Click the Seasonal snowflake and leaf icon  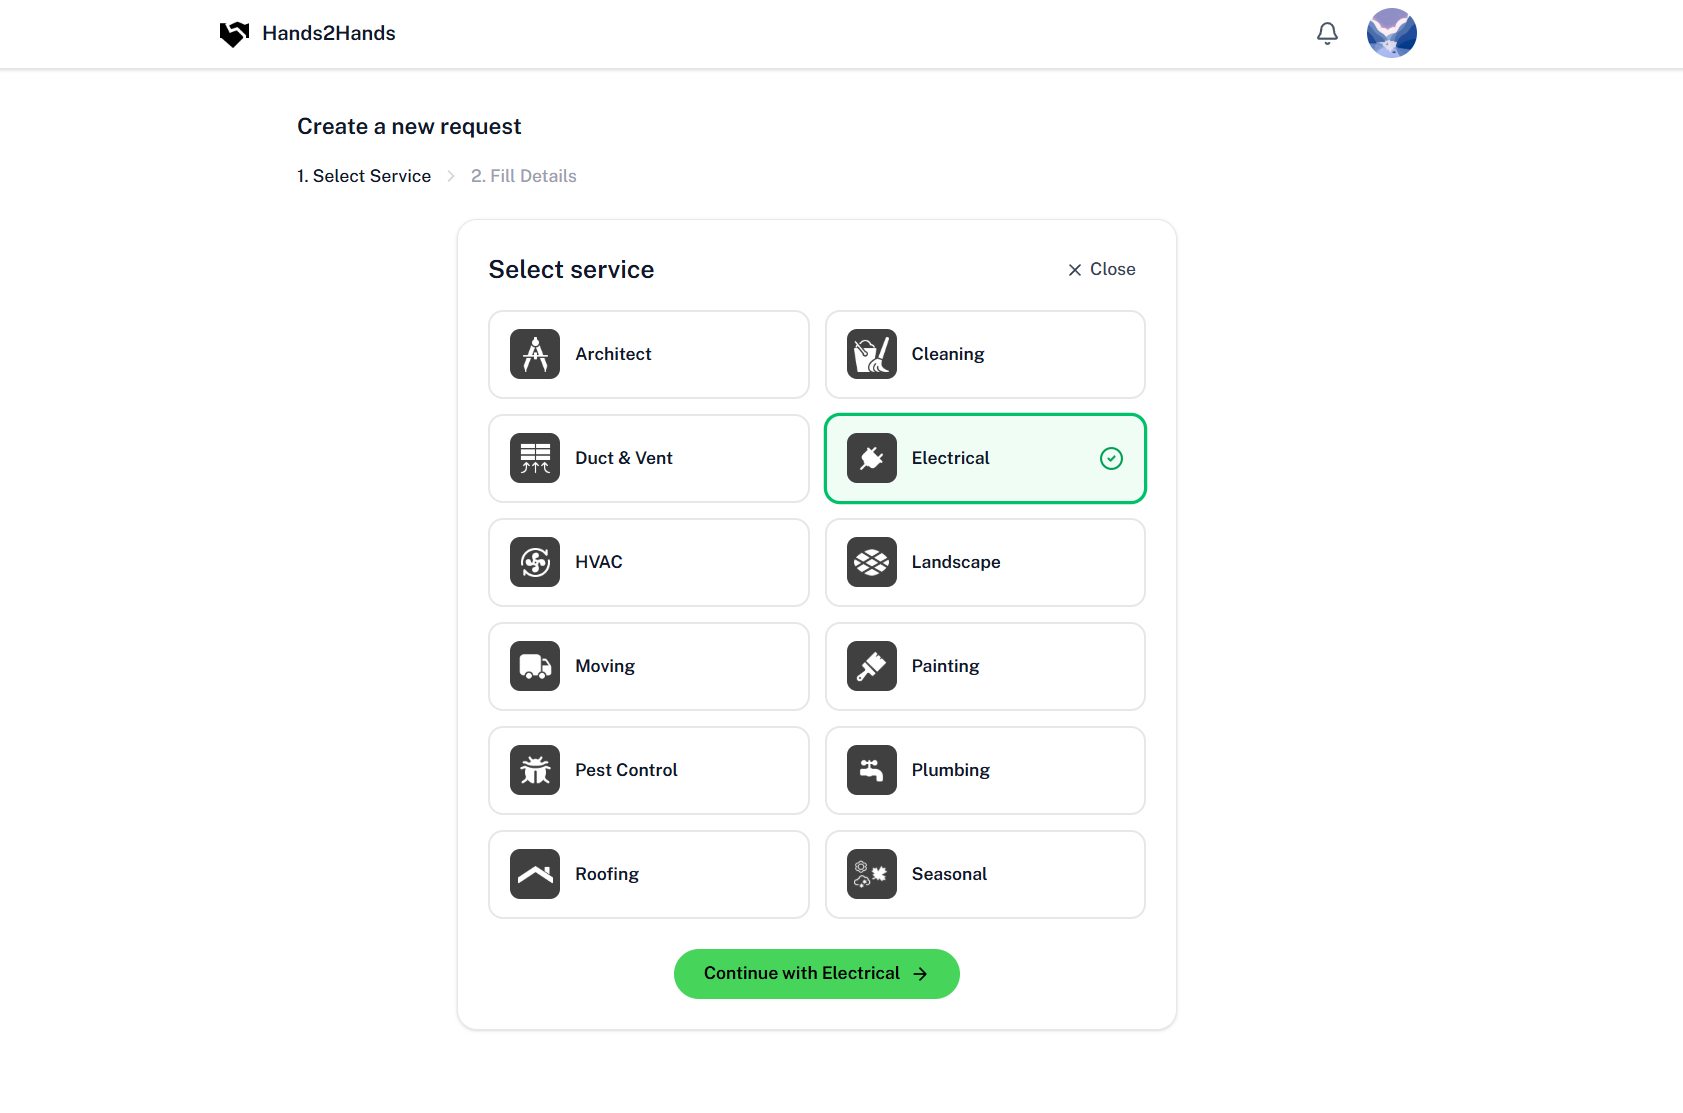coord(872,874)
